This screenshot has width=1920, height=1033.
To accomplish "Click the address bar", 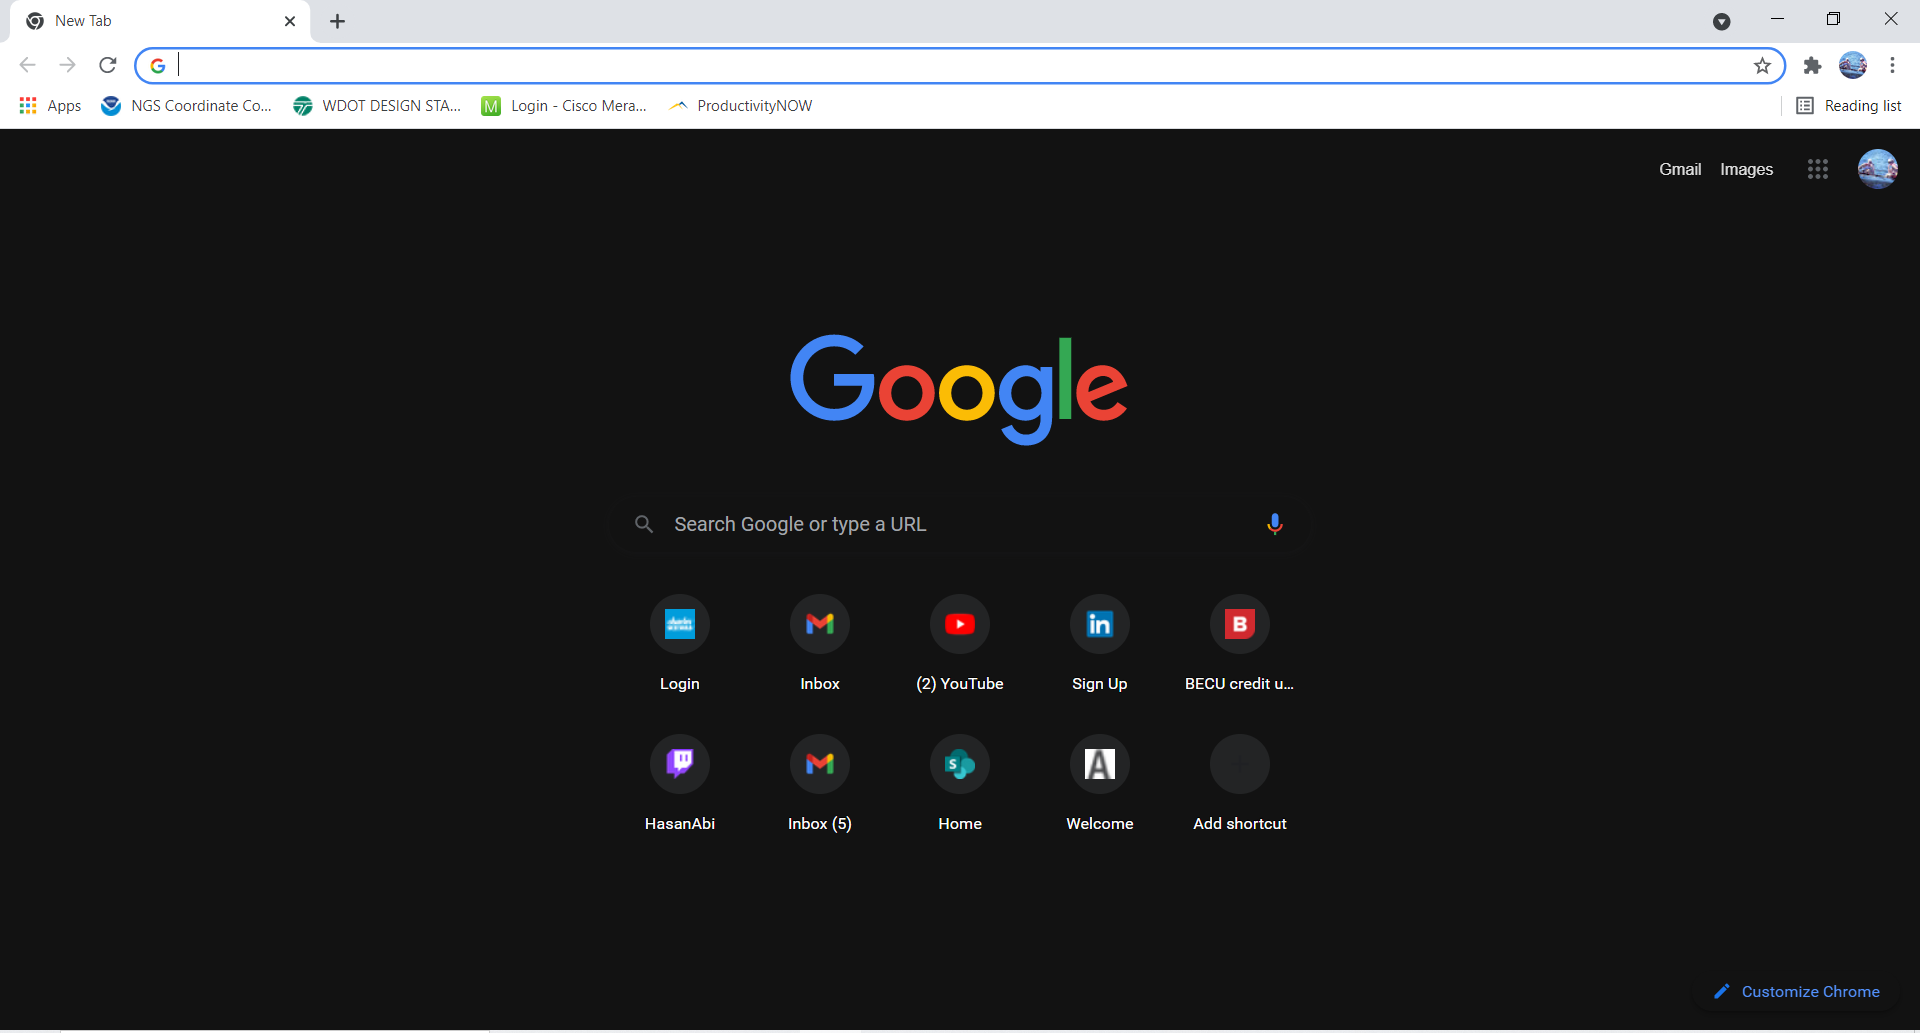I will click(x=960, y=66).
